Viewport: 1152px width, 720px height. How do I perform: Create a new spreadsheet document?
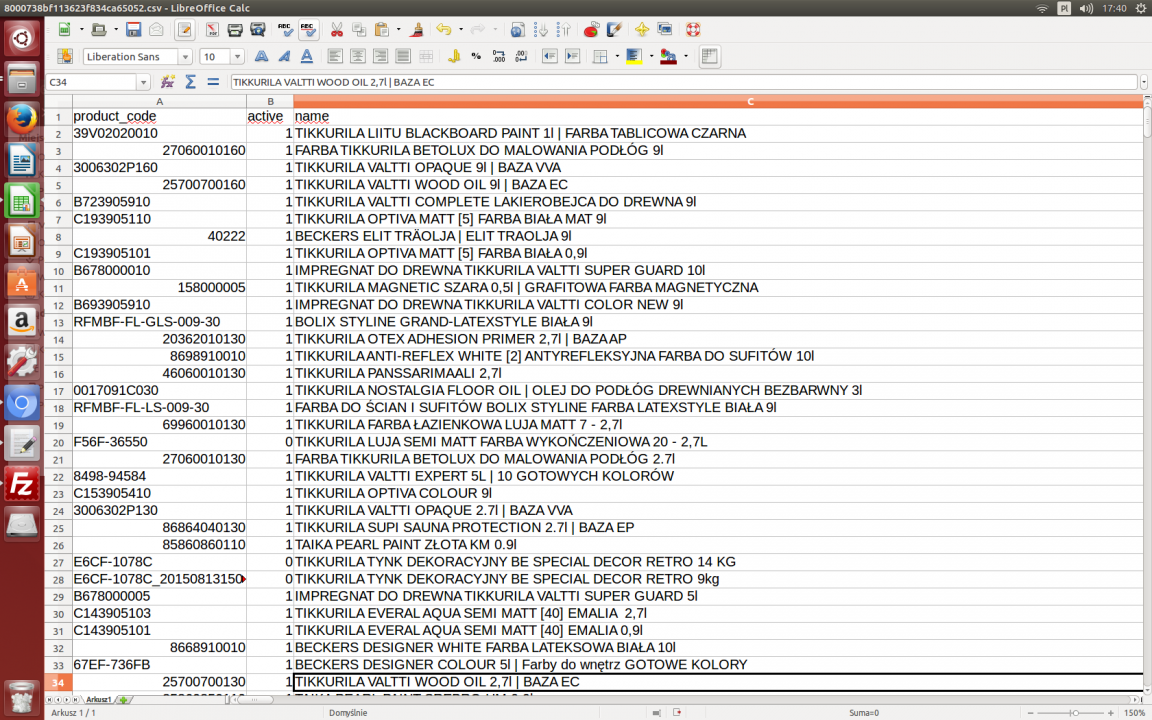pyautogui.click(x=65, y=30)
